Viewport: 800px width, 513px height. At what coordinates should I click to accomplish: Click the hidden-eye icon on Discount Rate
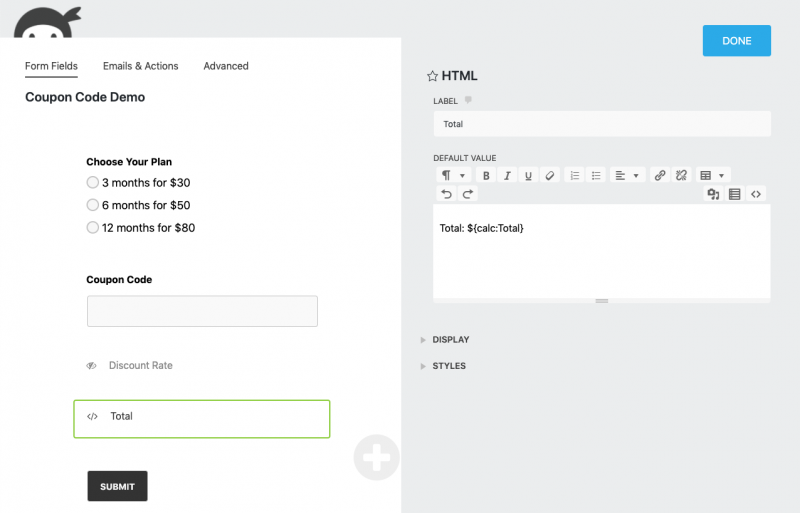point(91,365)
